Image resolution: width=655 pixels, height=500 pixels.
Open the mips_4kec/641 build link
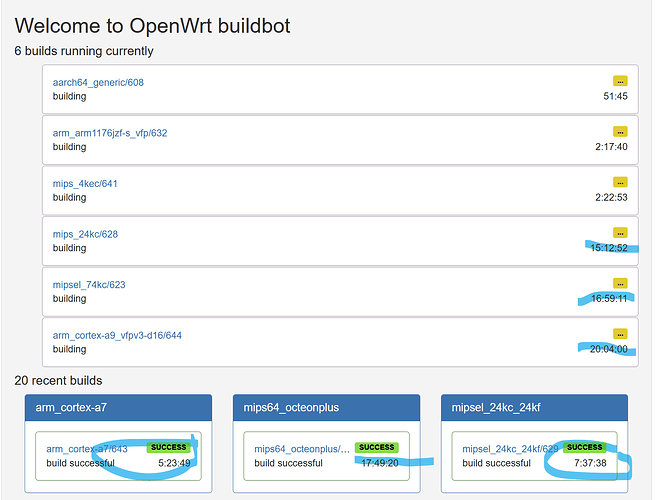click(85, 184)
